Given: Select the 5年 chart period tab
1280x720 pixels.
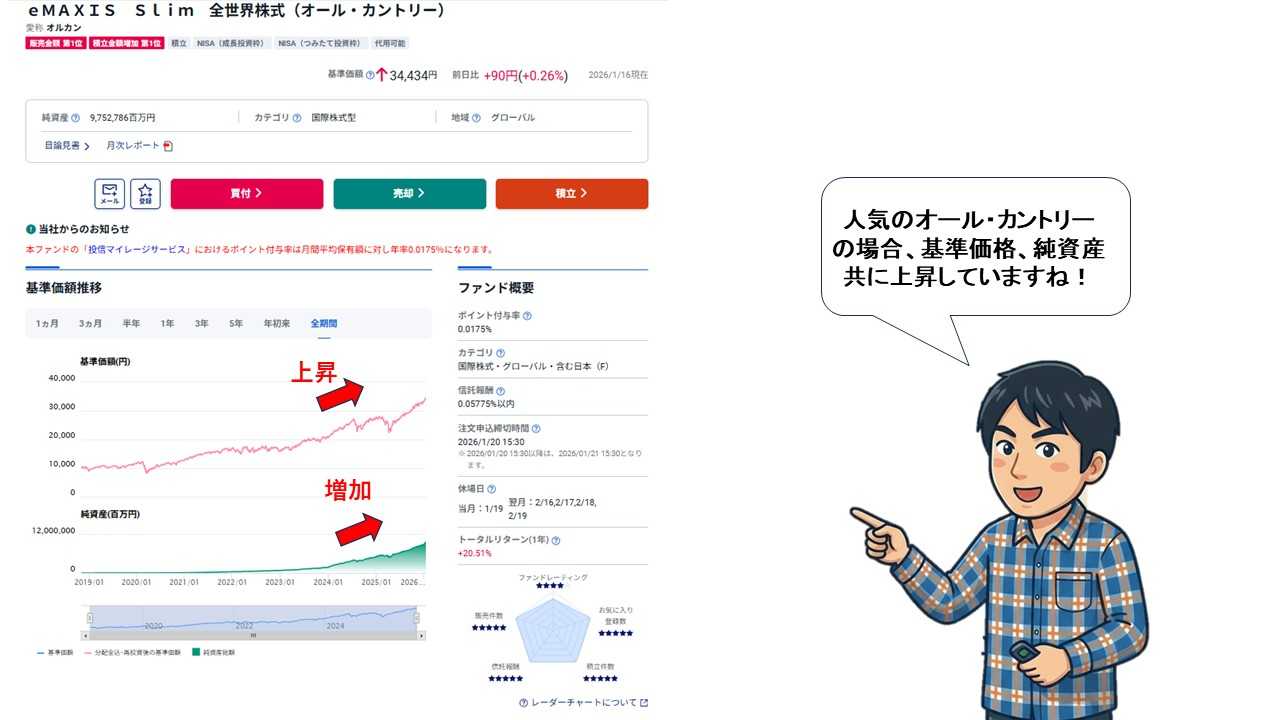Looking at the screenshot, I should coord(236,324).
